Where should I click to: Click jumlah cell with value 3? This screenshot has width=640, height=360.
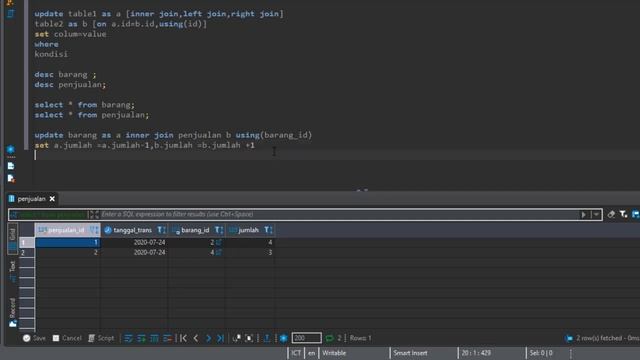(250, 253)
